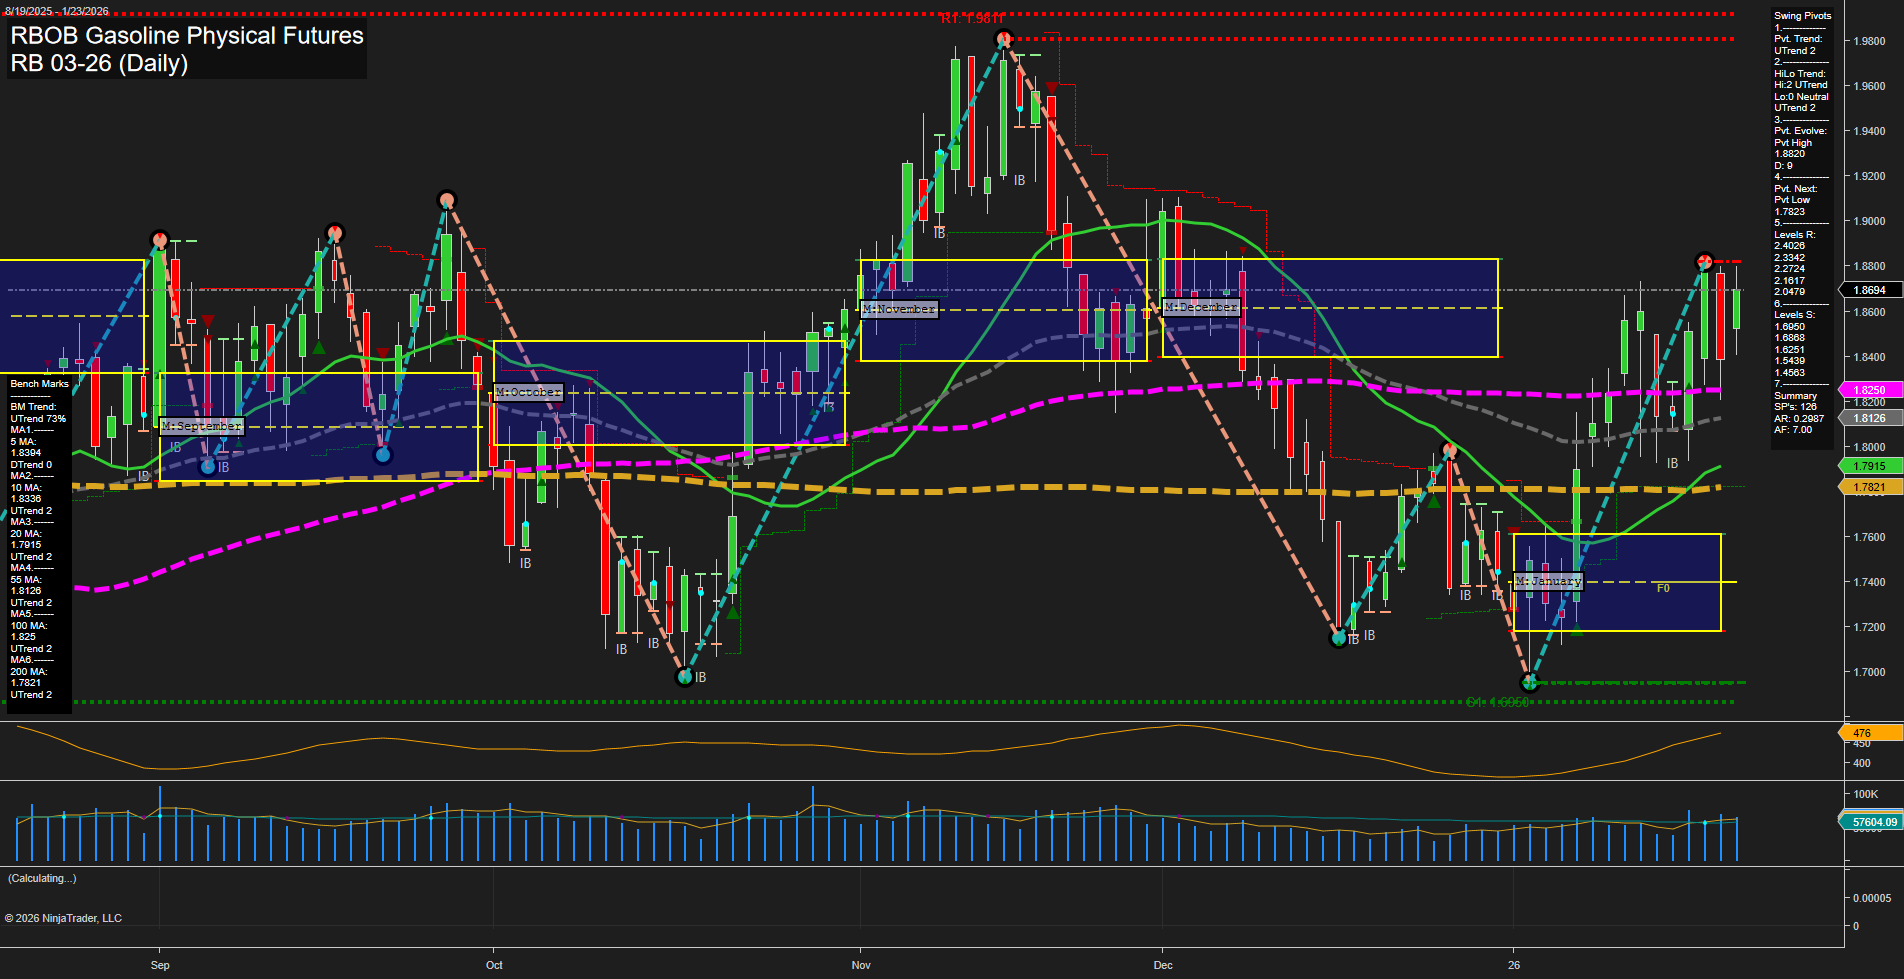The width and height of the screenshot is (1904, 979).
Task: Click the R1: 1.9811 resistance label
Action: 972,17
